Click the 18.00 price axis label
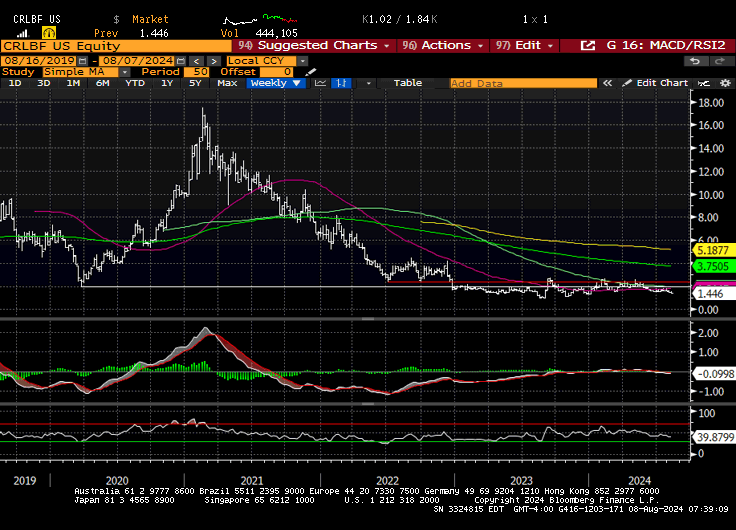Image resolution: width=736 pixels, height=530 pixels. [711, 103]
